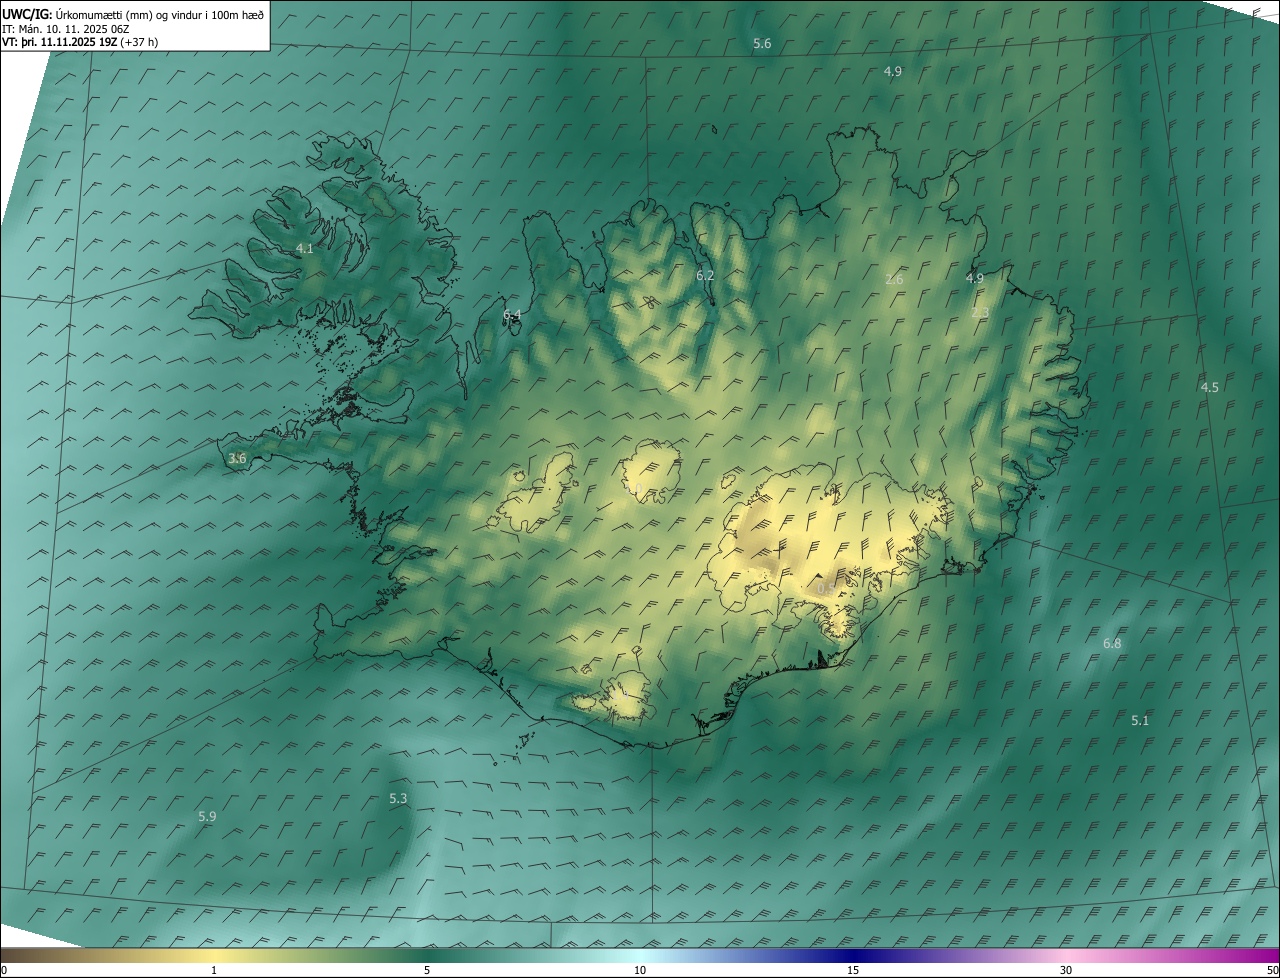Click the "(+37 h)" forecast offset text
Image resolution: width=1280 pixels, height=978 pixels.
(138, 42)
